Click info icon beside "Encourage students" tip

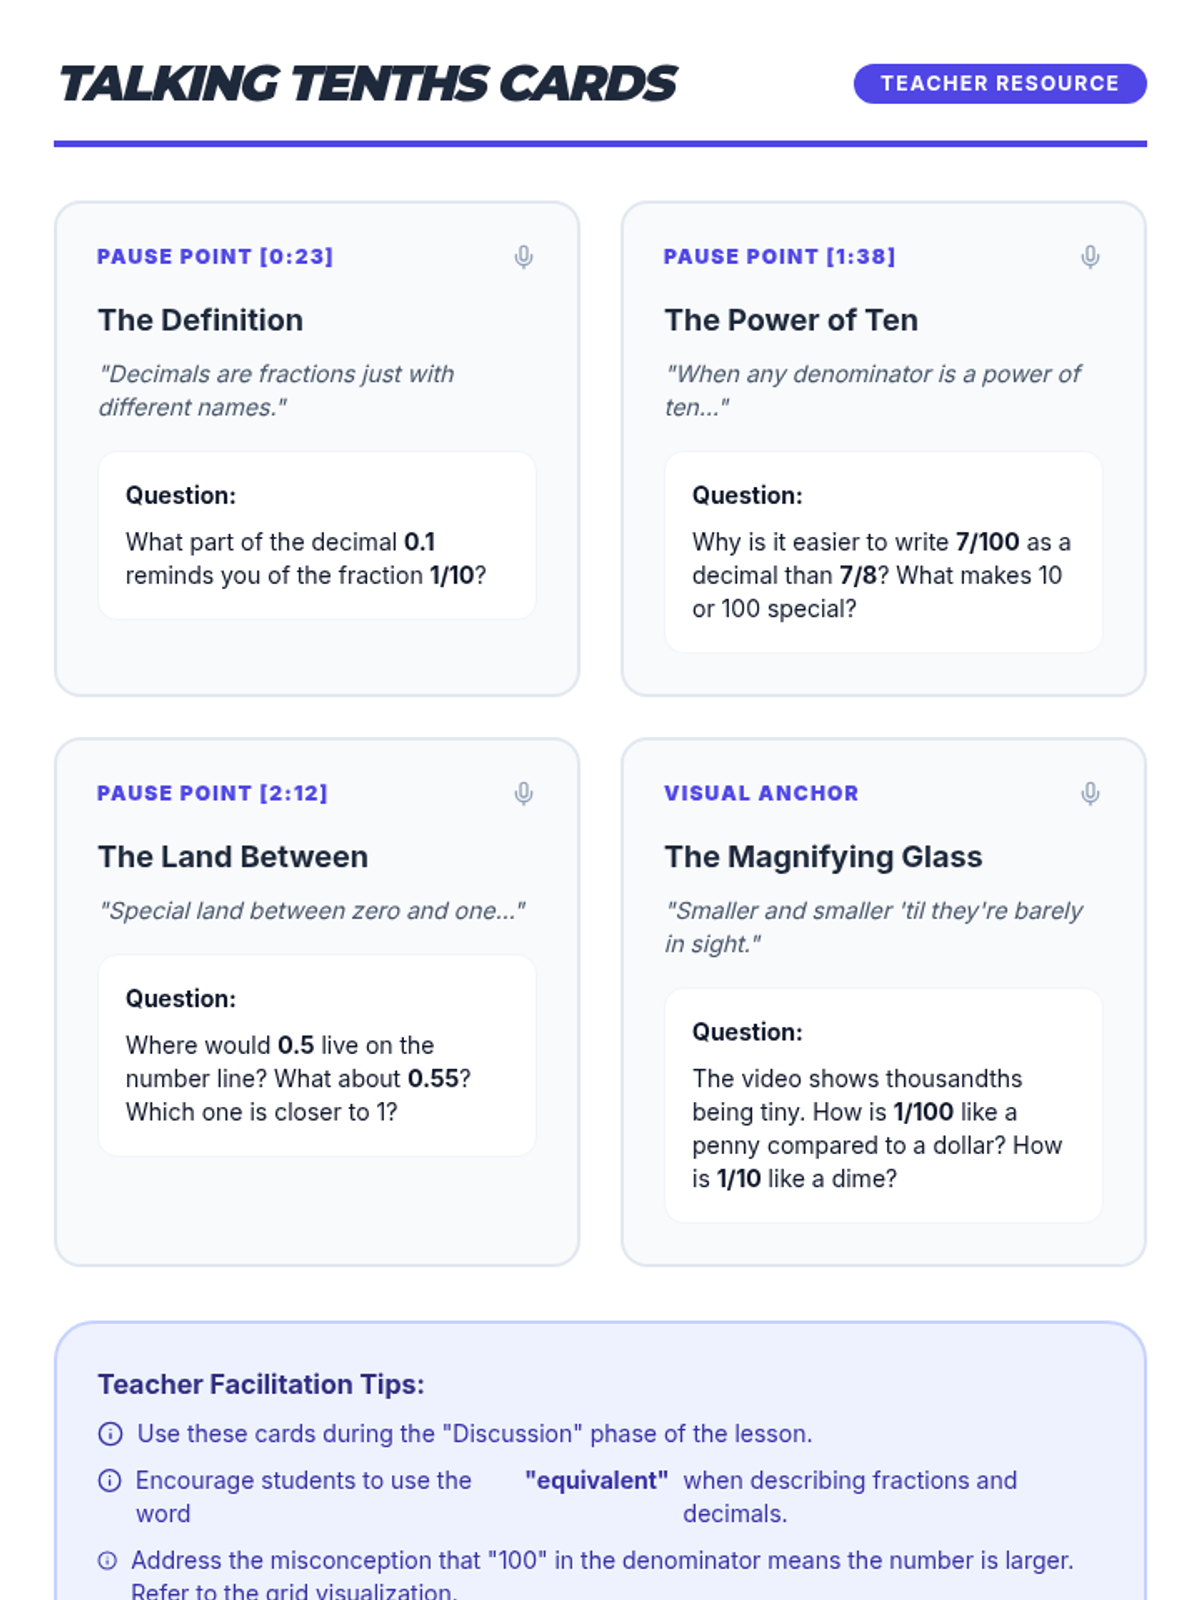[x=110, y=1481]
